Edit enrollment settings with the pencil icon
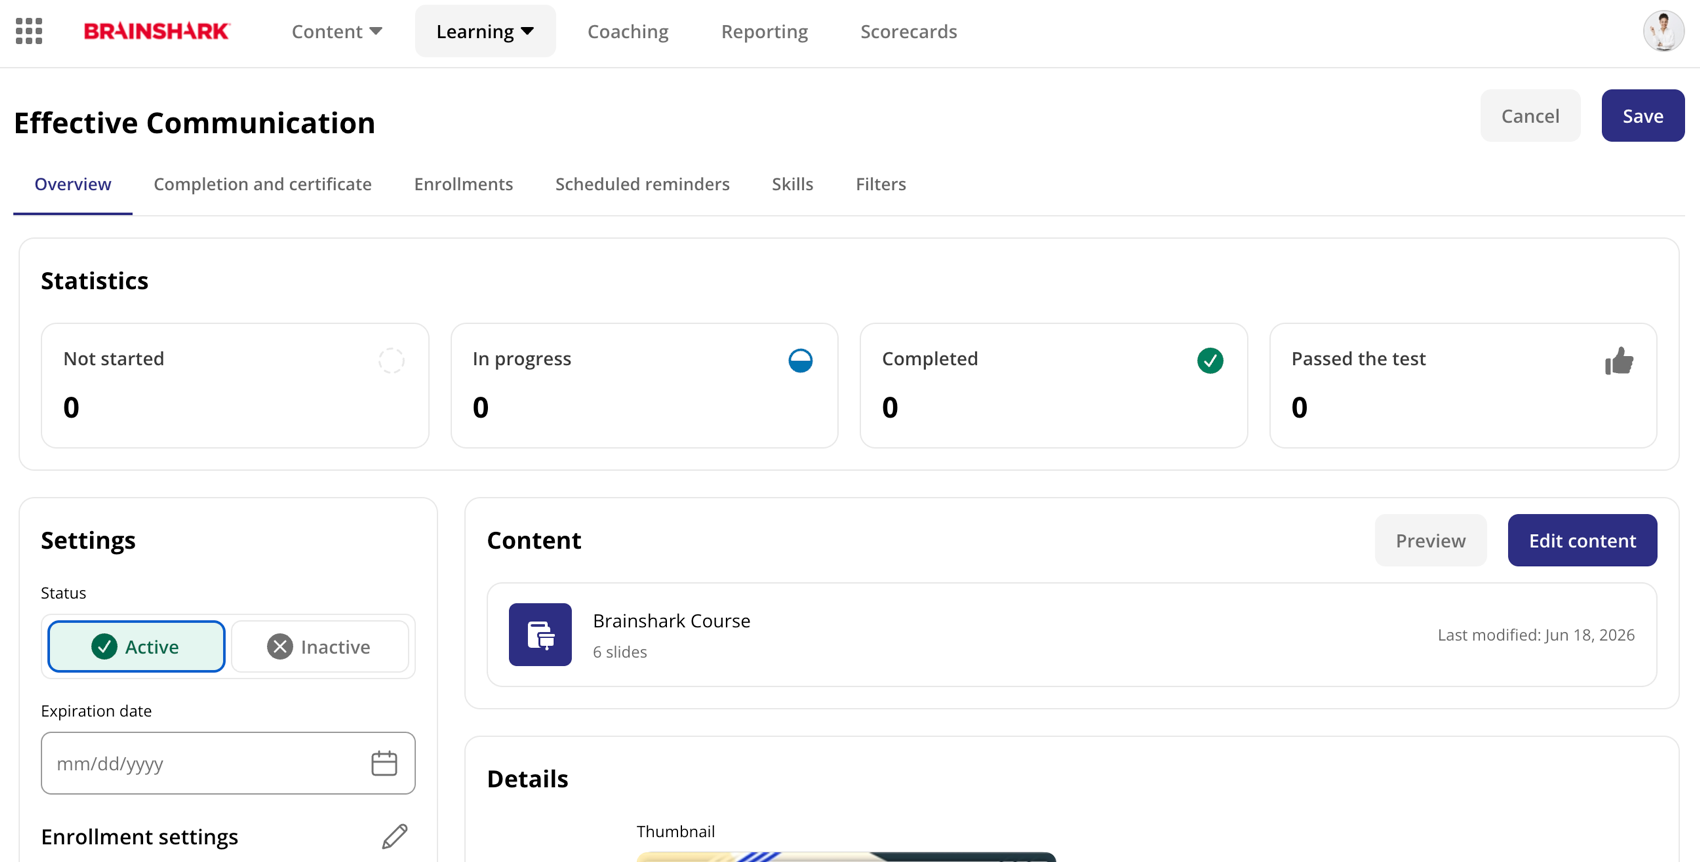 [395, 836]
